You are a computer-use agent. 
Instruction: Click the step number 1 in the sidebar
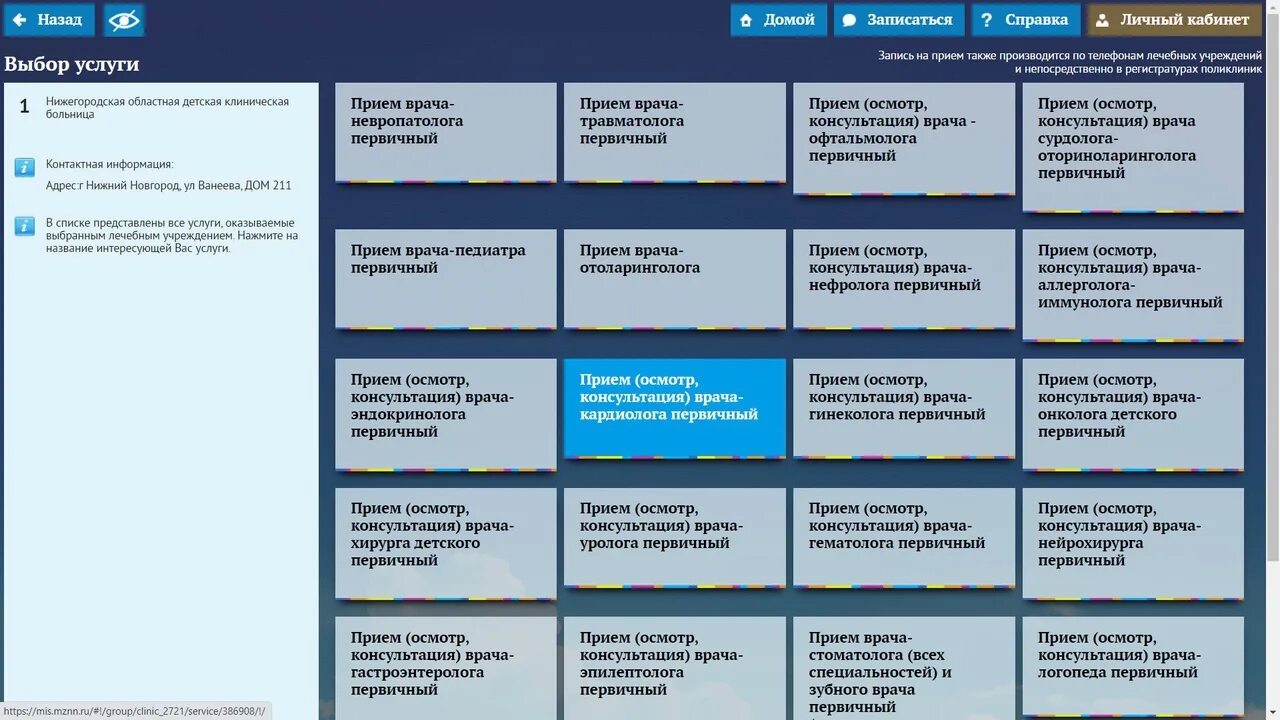[25, 106]
